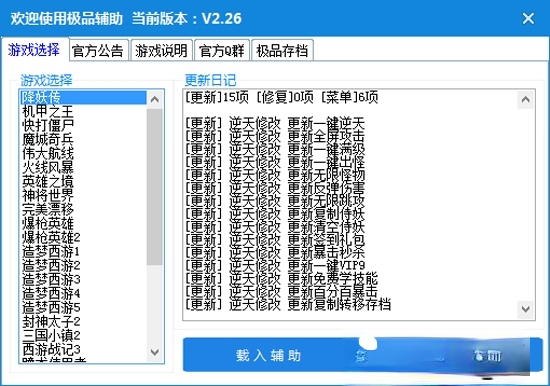Choose 造梦西游3 in game list
Image resolution: width=550 pixels, height=386 pixels.
[83, 280]
